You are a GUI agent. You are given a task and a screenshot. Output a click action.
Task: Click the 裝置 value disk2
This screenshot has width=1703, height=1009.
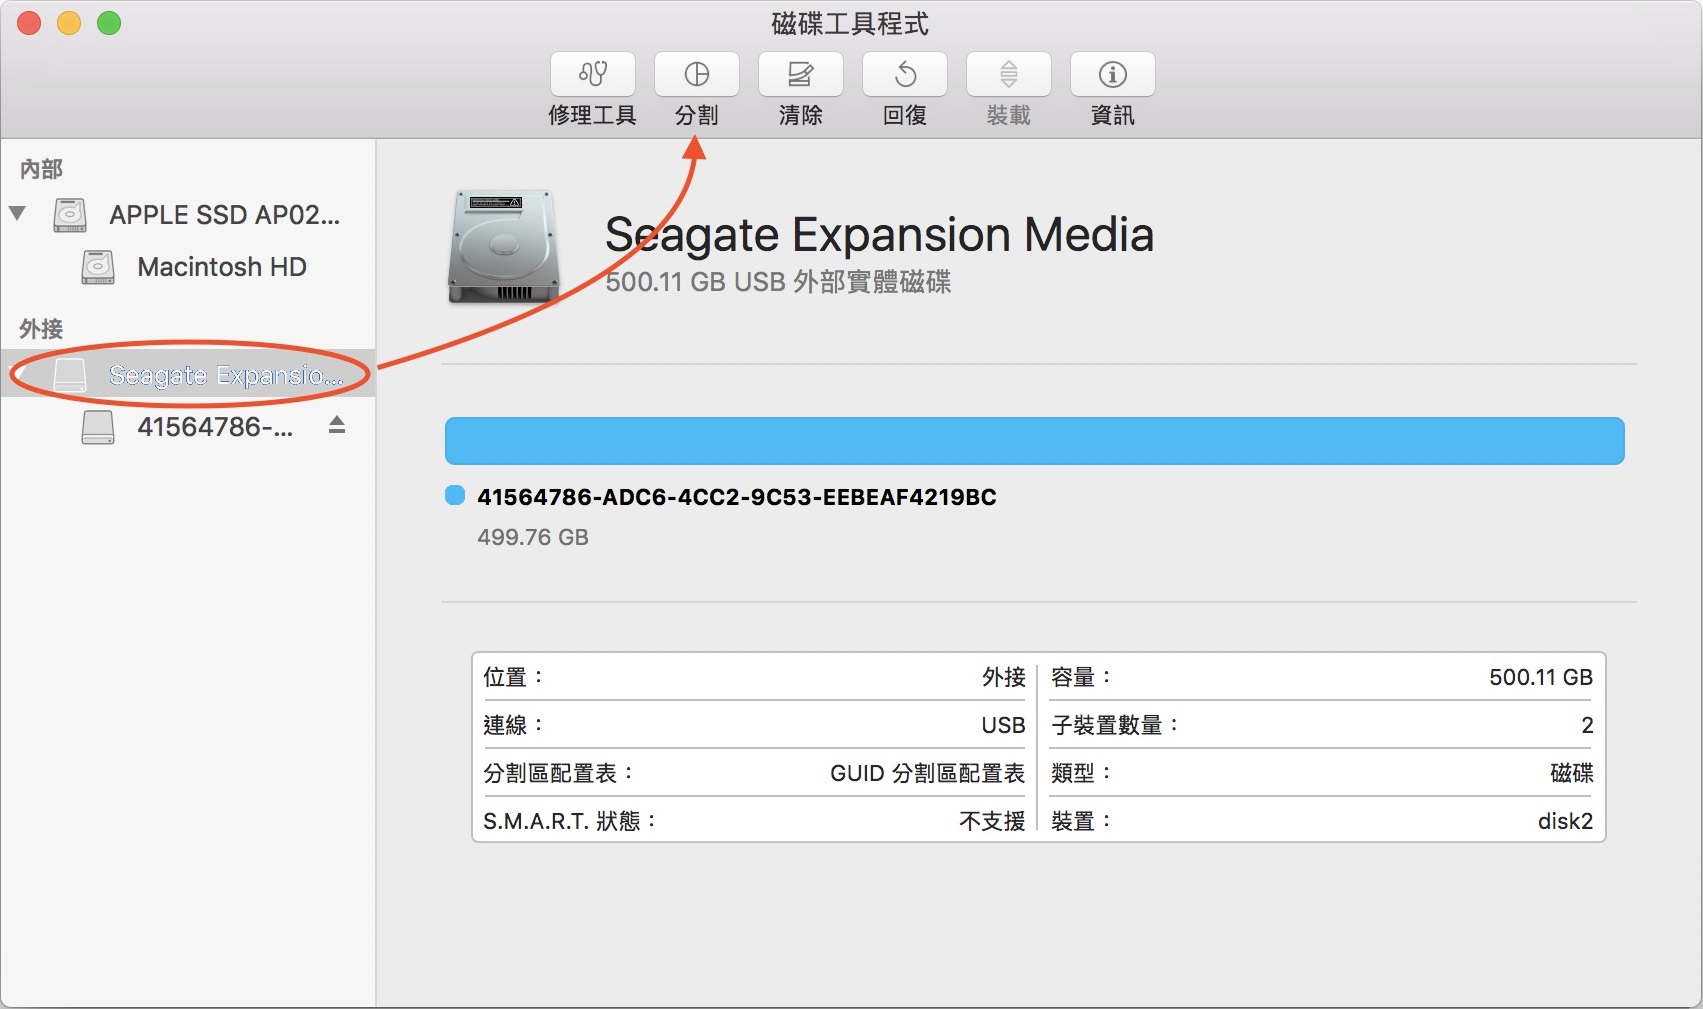(1565, 821)
